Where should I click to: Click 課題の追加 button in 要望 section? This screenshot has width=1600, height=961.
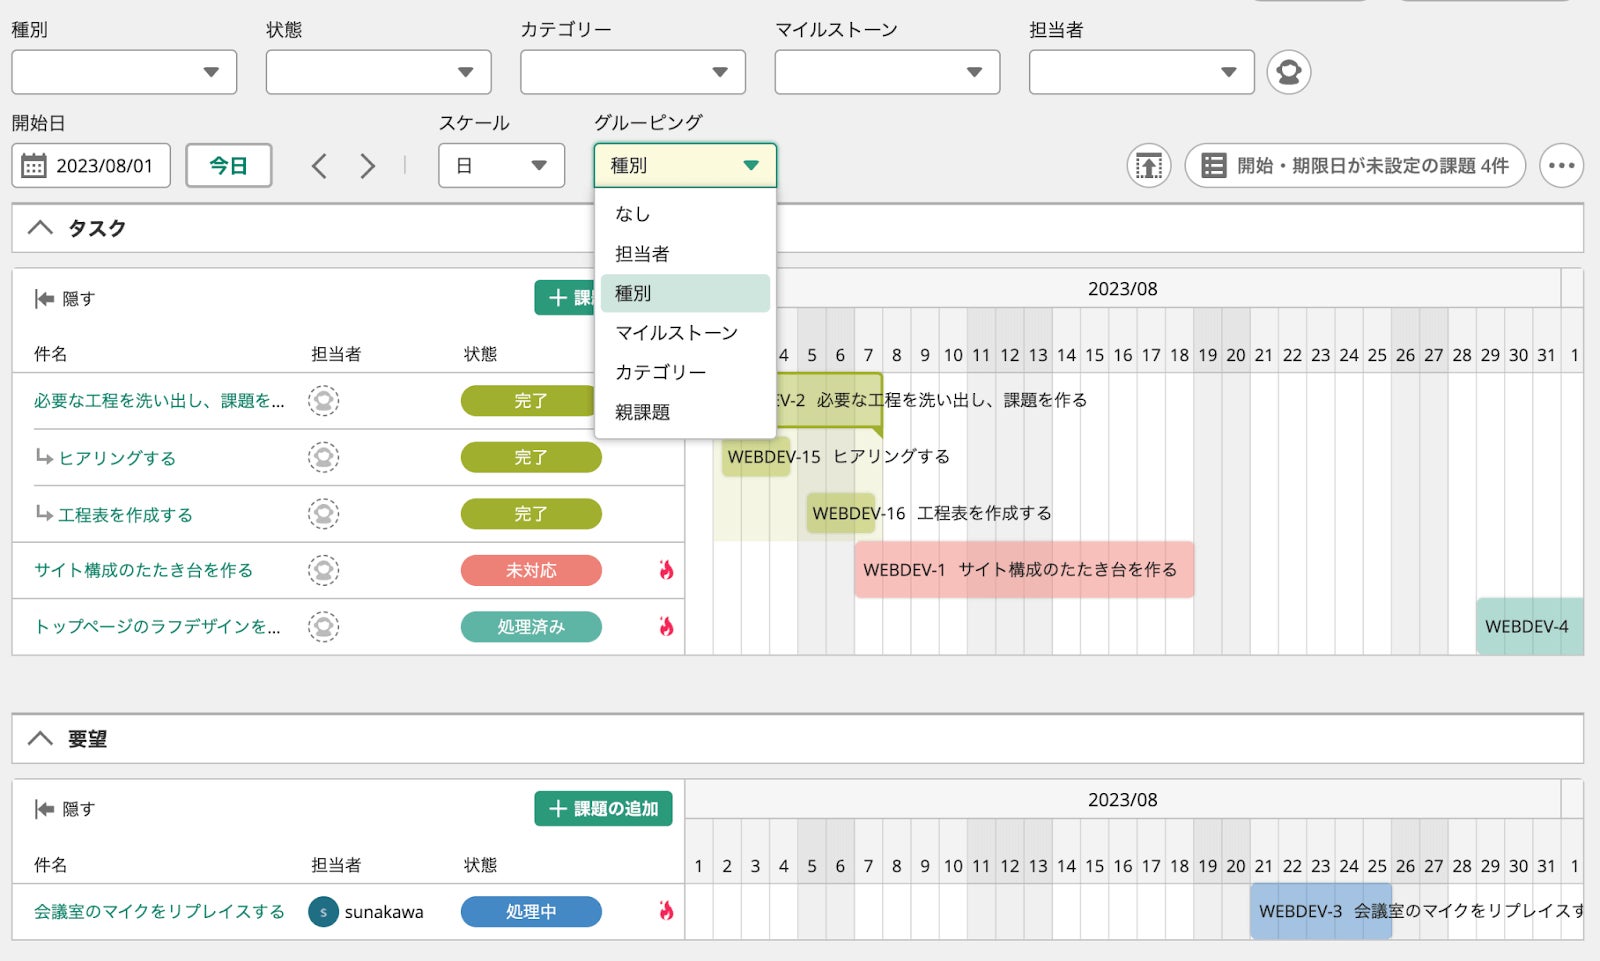603,809
